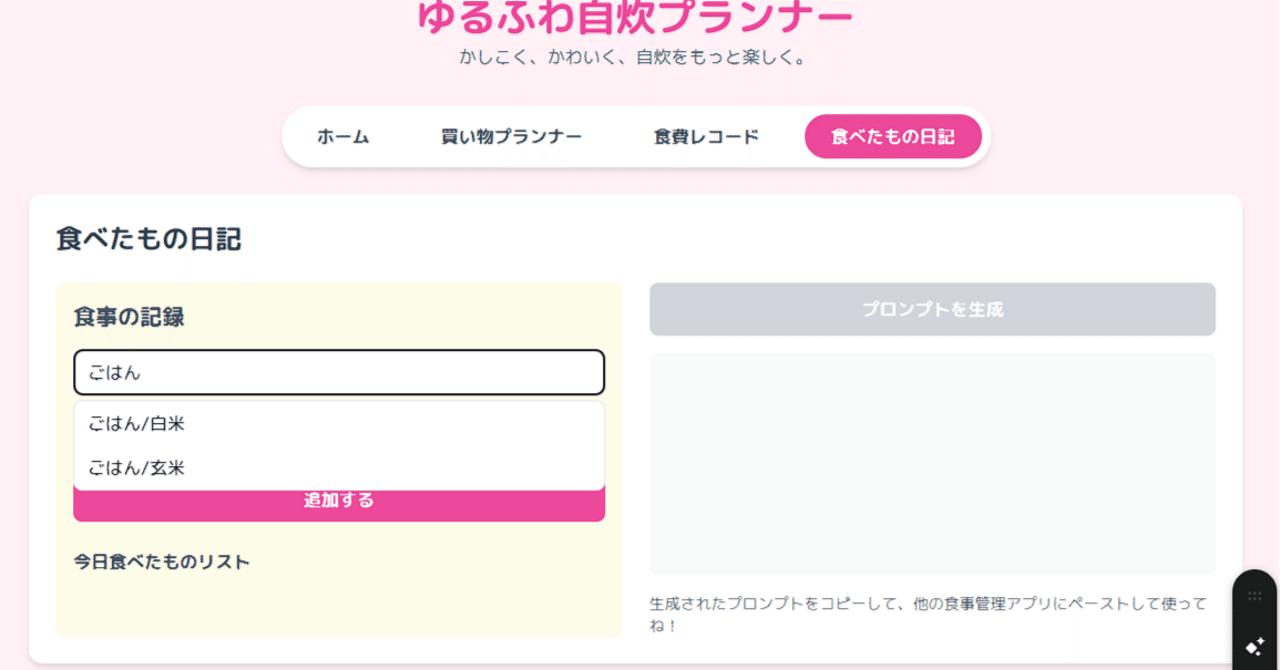Click inside the empty generated prompt box

click(932, 463)
